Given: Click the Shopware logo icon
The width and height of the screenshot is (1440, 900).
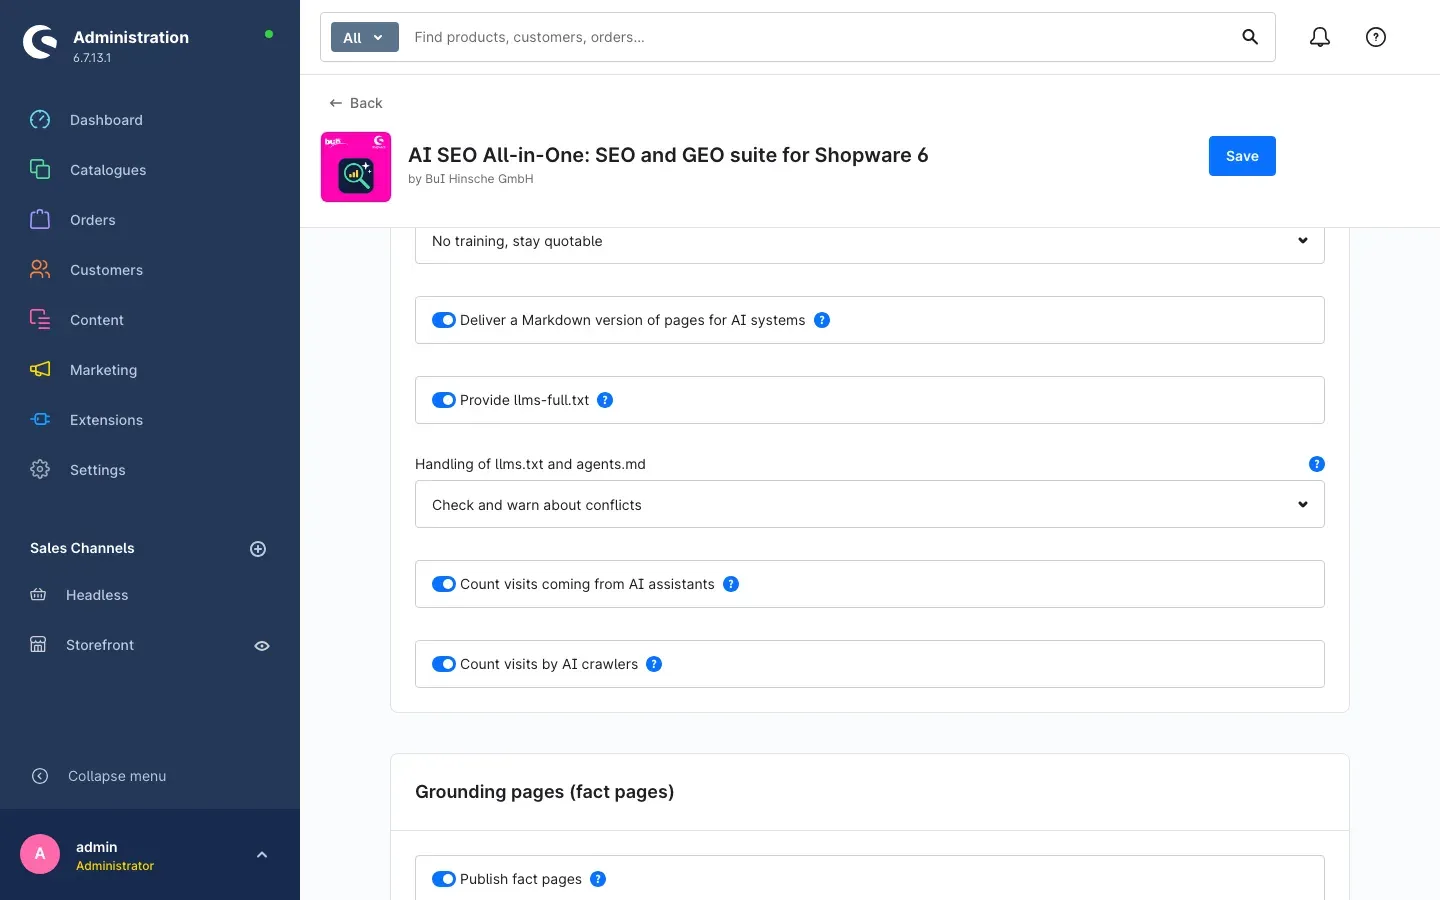Looking at the screenshot, I should coord(40,42).
